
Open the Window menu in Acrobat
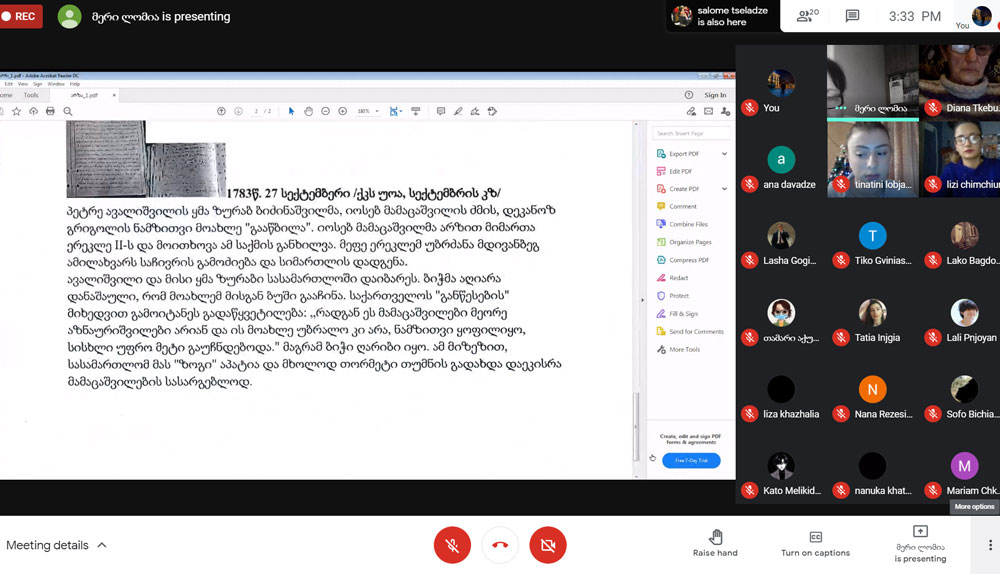[x=56, y=84]
